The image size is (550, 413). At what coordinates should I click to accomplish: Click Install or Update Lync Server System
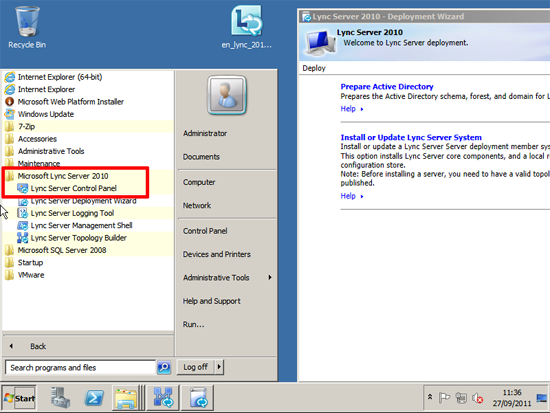pyautogui.click(x=411, y=137)
